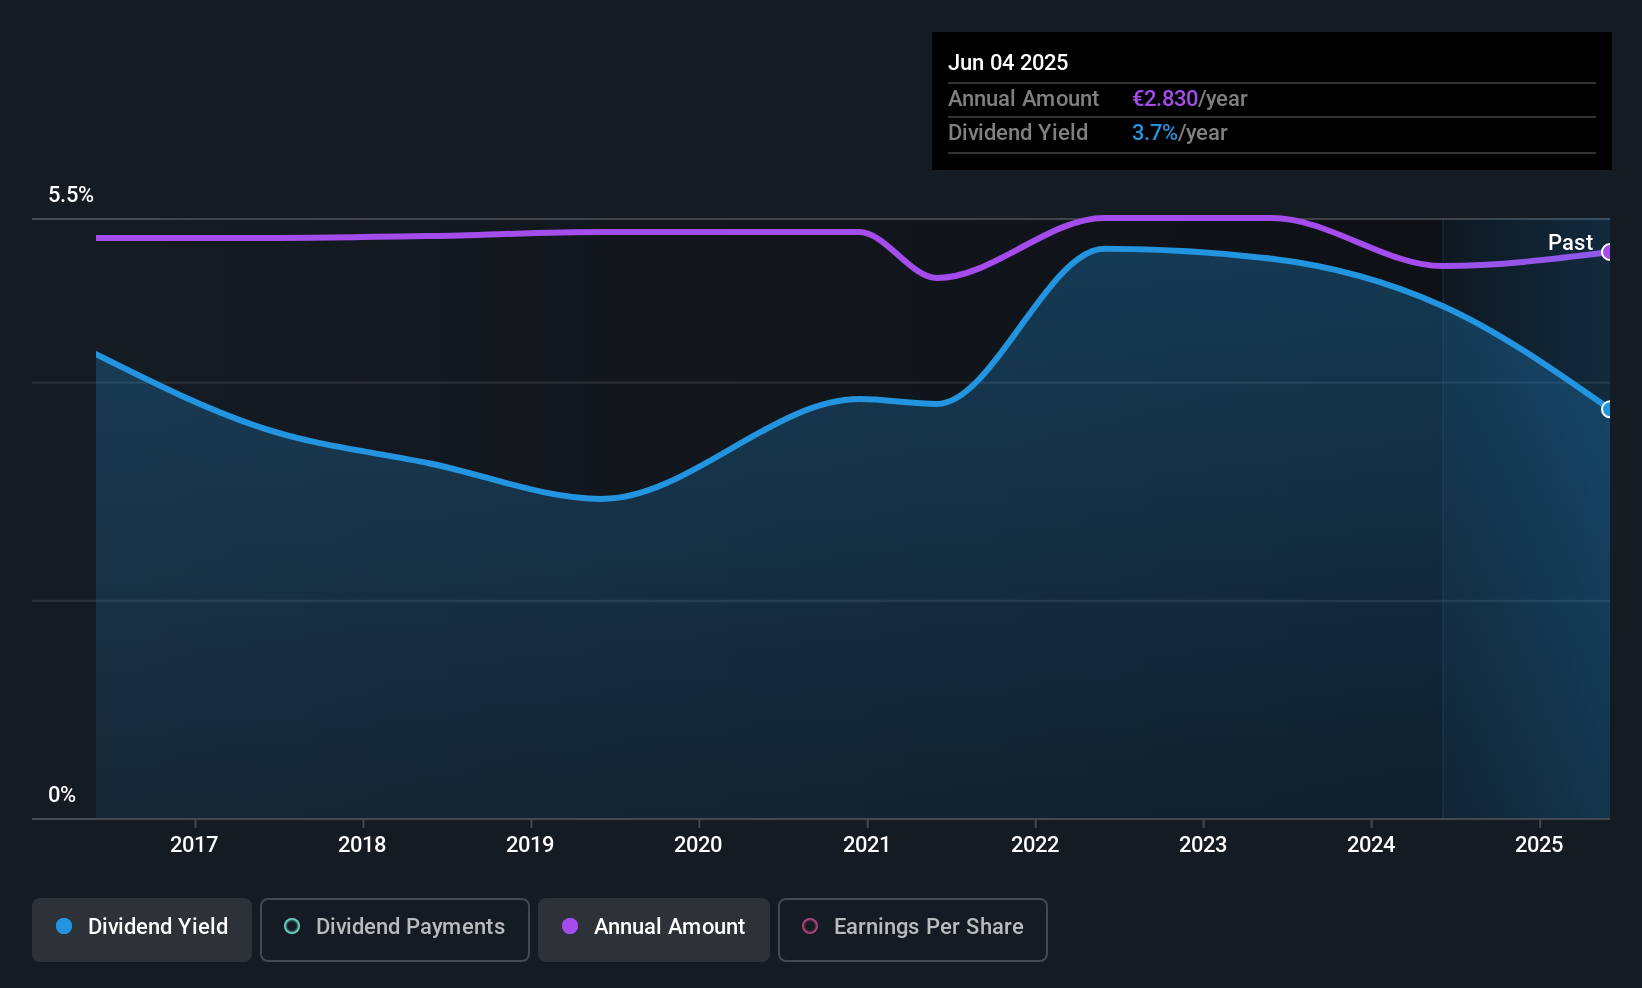Click the teal circle icon beside Dividend Payments
Viewport: 1642px width, 988px height.
coord(292,927)
